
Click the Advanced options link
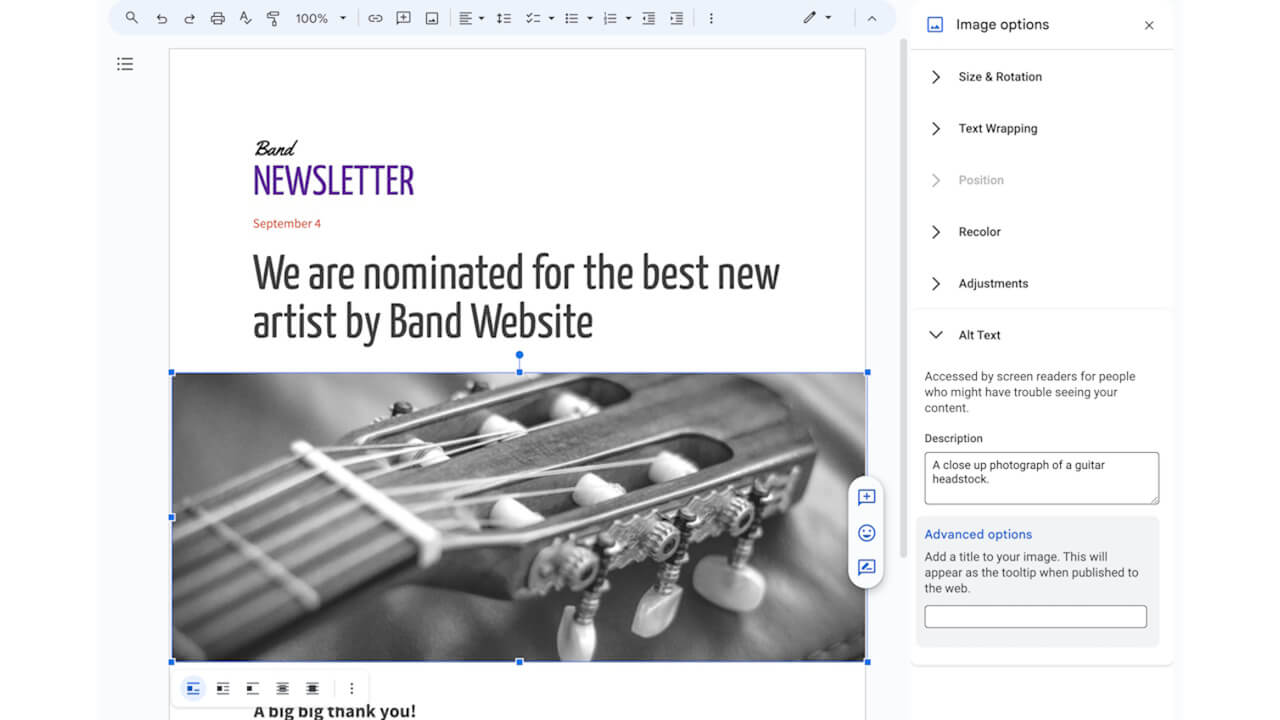pyautogui.click(x=978, y=534)
